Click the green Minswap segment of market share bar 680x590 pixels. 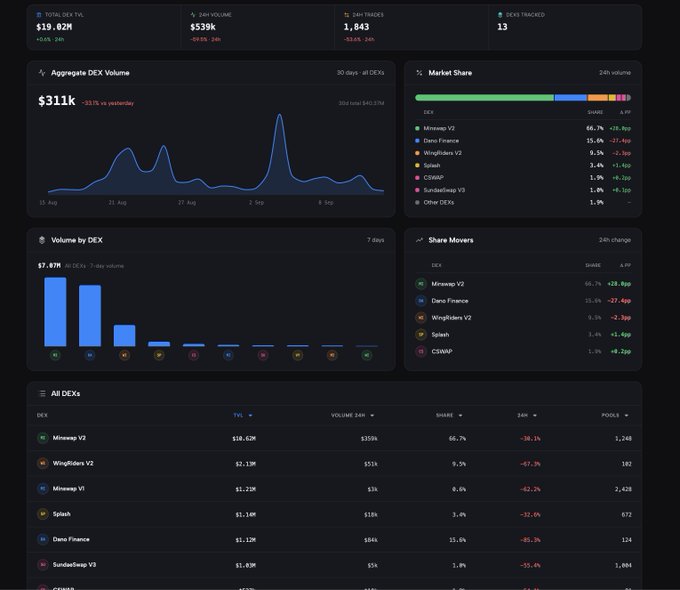(484, 98)
